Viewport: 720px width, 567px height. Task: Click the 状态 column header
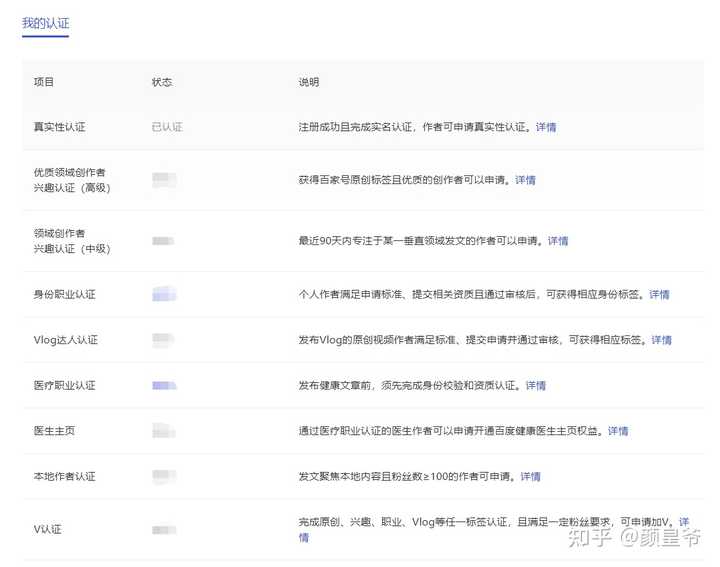(x=162, y=82)
